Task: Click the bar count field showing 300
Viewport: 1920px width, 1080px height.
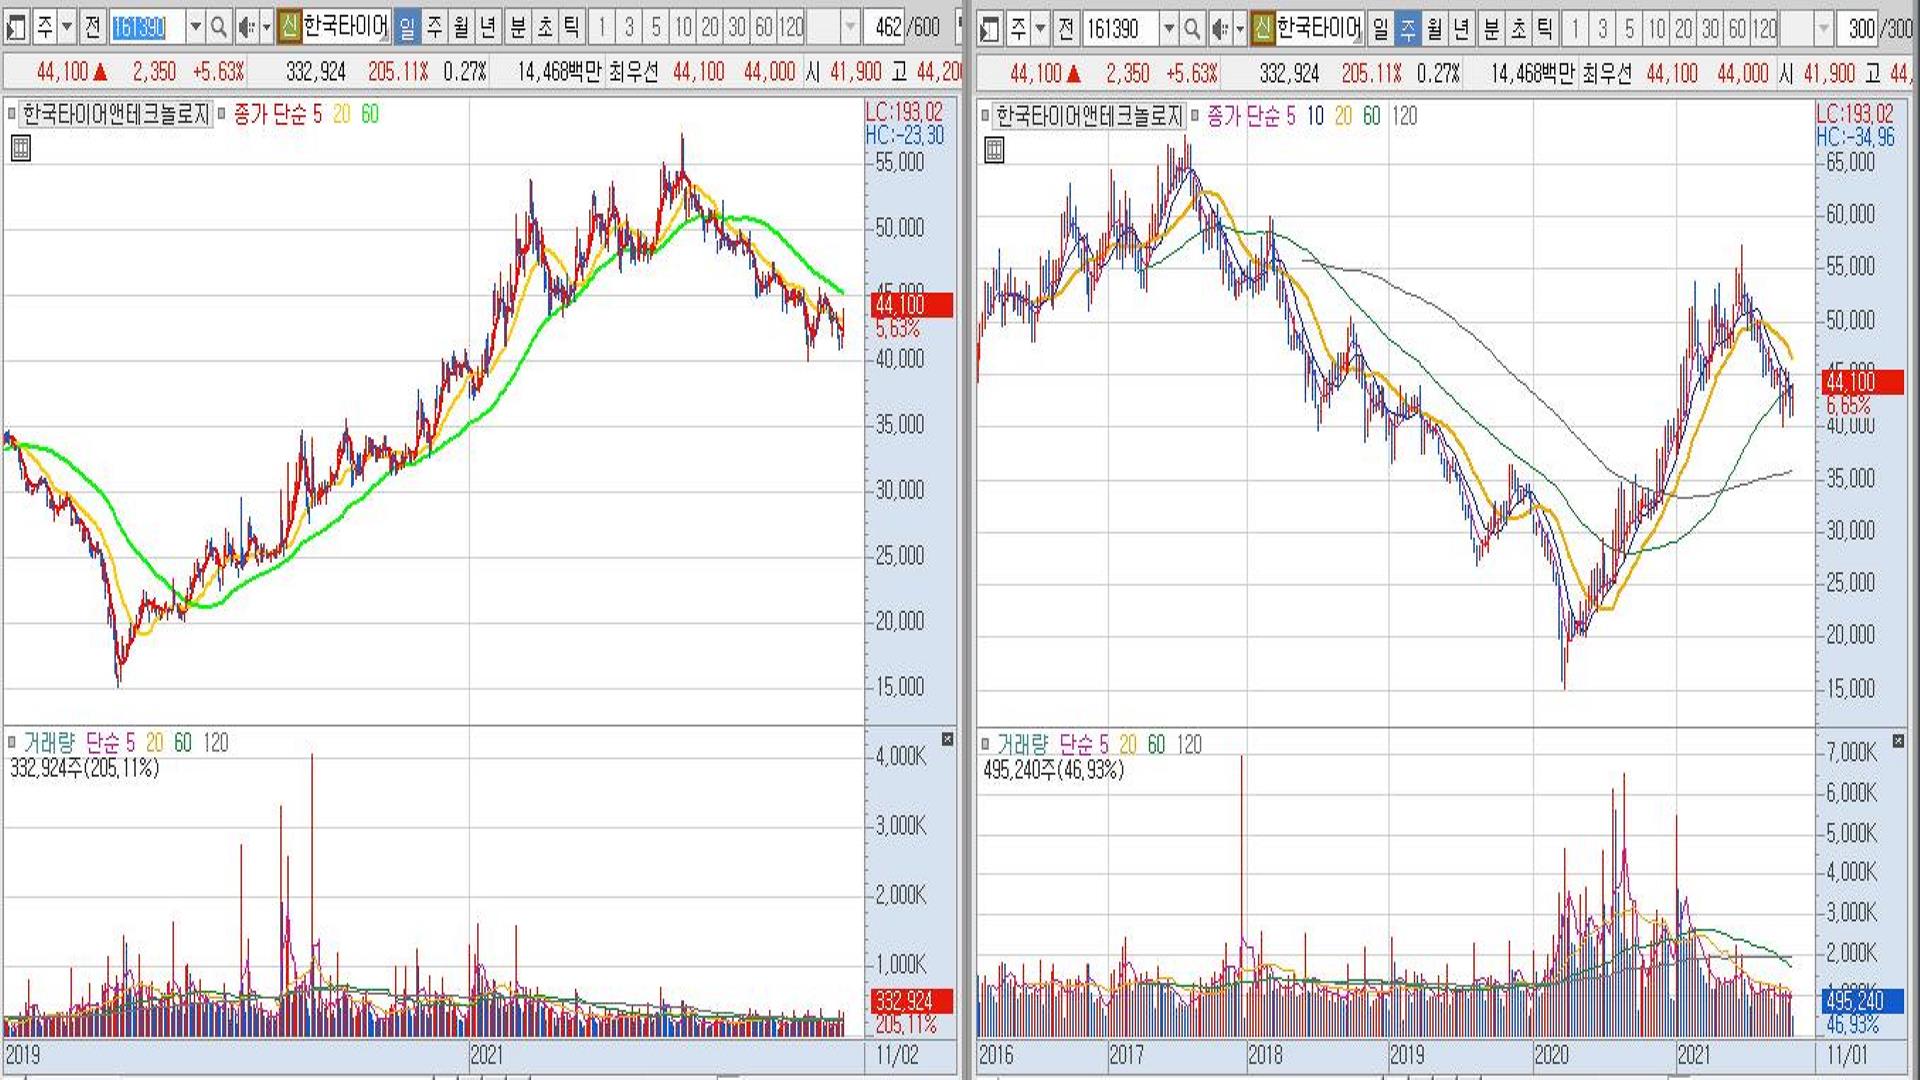Action: click(1859, 29)
